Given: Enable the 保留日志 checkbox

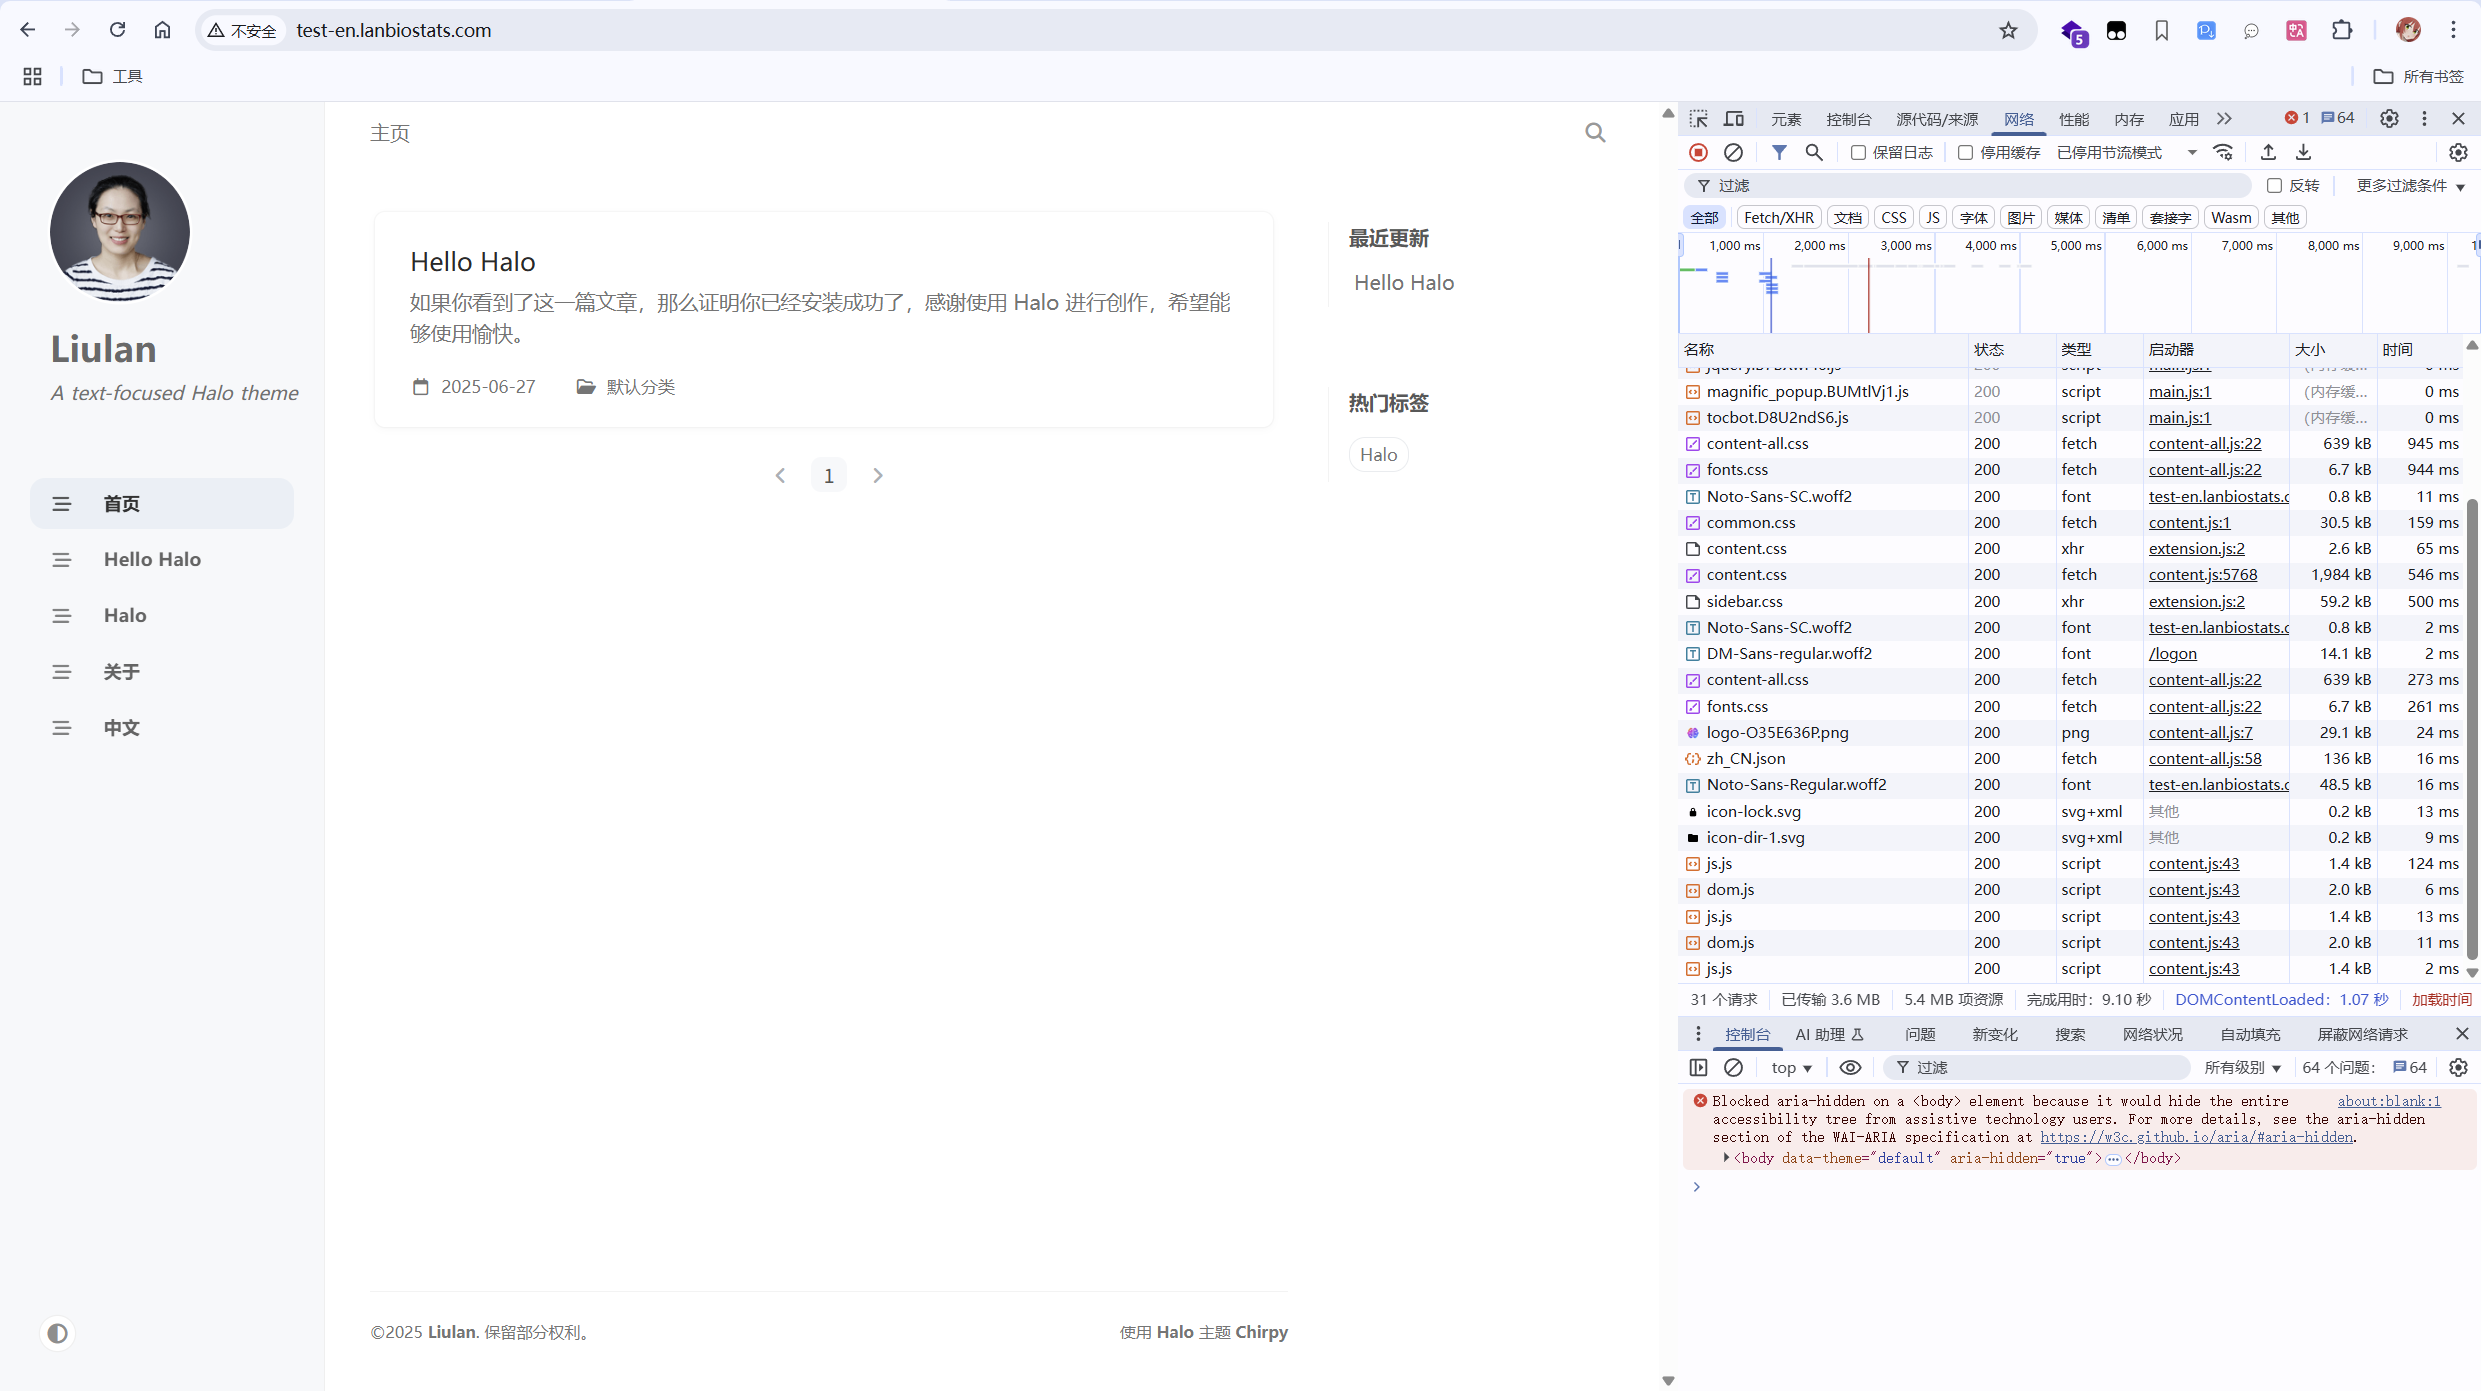Looking at the screenshot, I should coord(1858,153).
